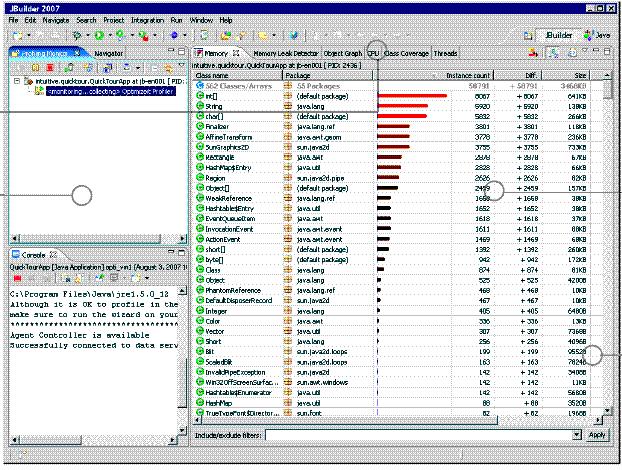Screen dimensions: 622x470
Task: Click the Memory view red arrow icon
Action: click(534, 53)
